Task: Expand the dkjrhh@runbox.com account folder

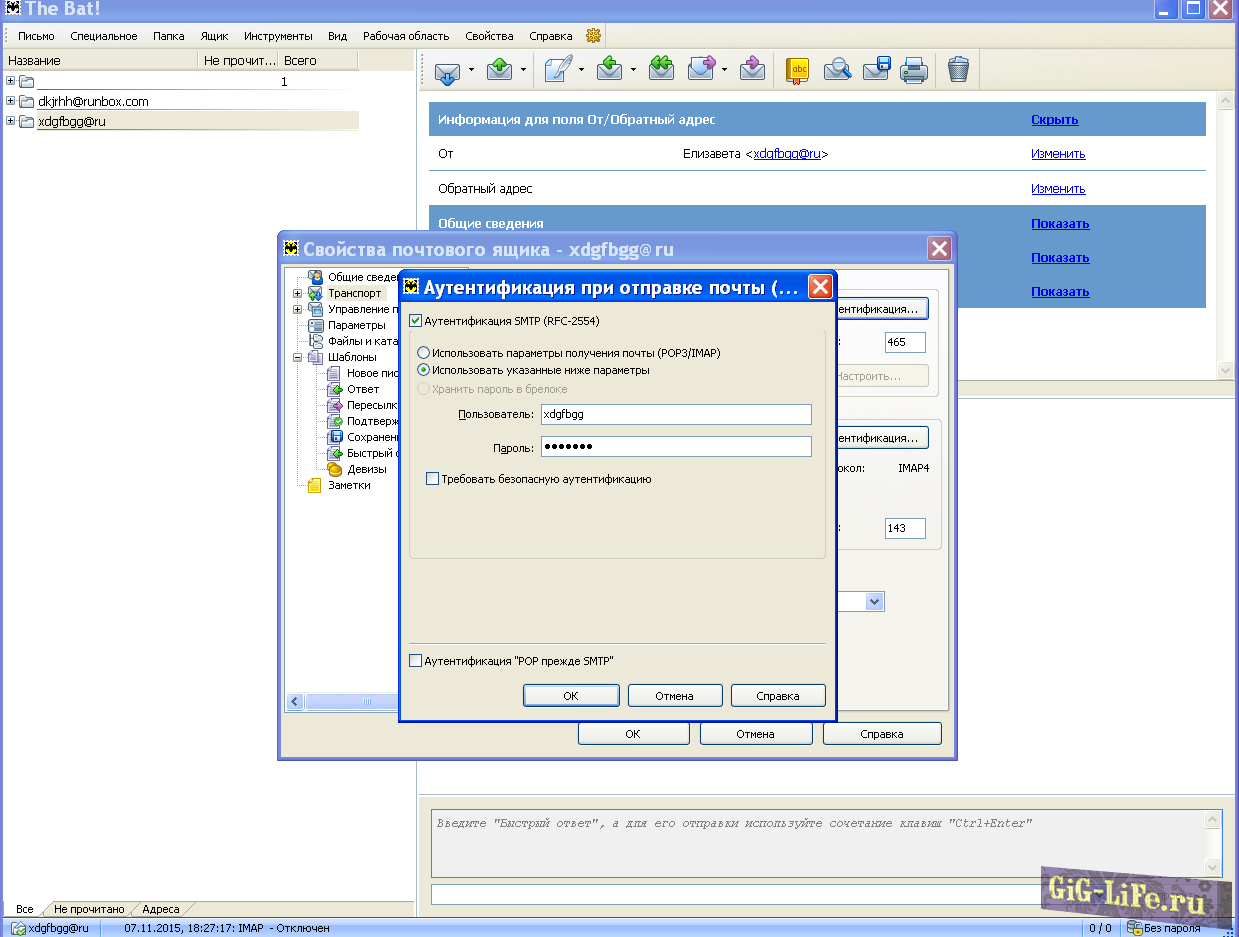Action: [x=11, y=101]
